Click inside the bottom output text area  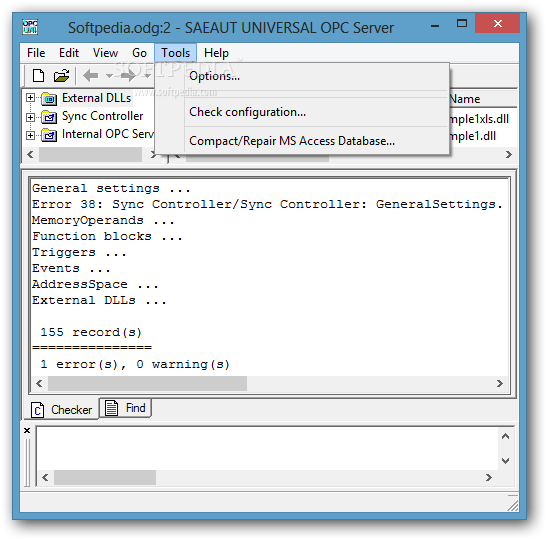(267, 448)
